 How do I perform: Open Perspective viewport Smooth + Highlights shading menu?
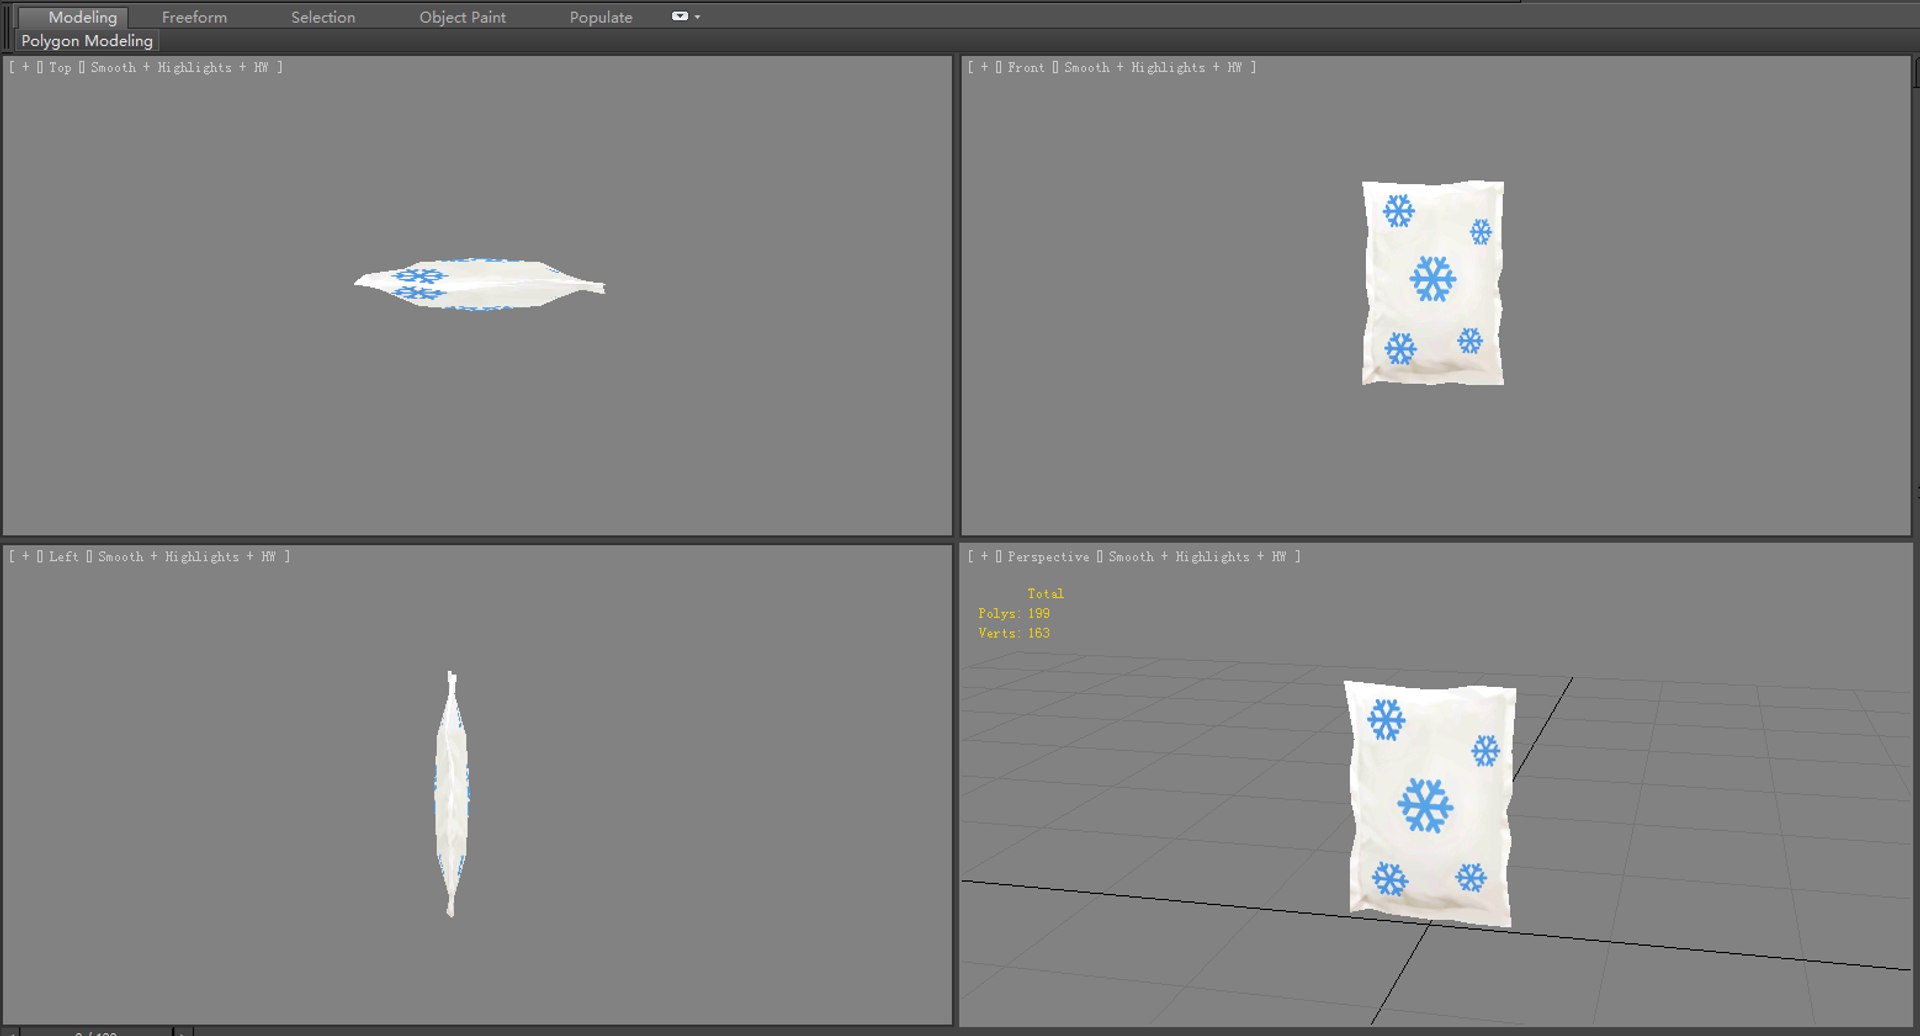click(x=1197, y=556)
